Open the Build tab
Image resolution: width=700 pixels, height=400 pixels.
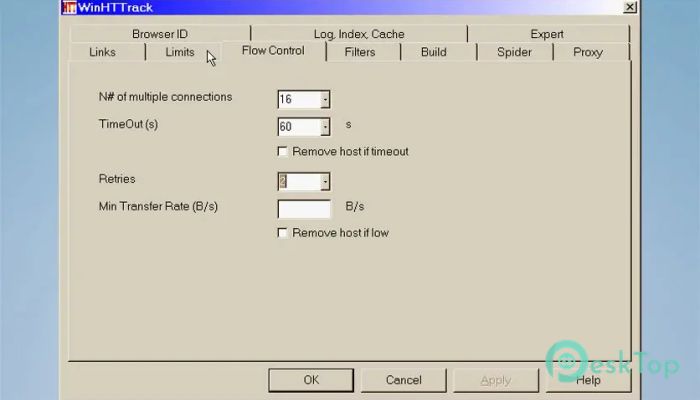(x=433, y=52)
